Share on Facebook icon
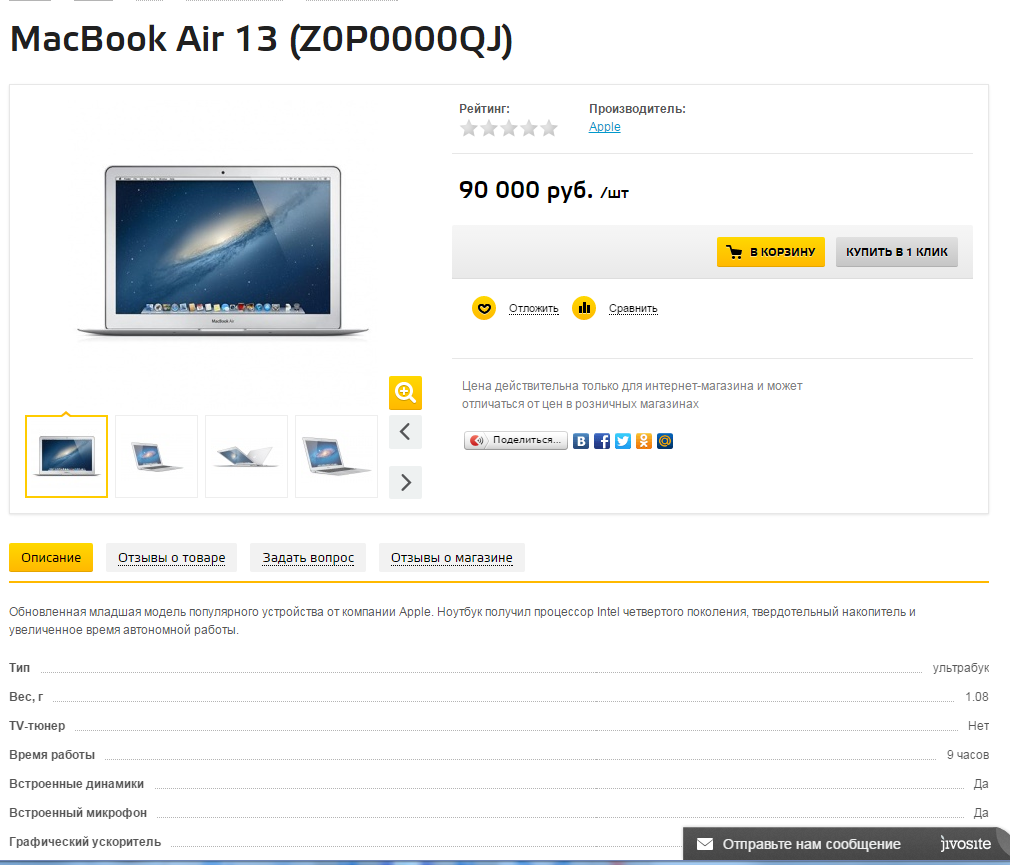The image size is (1010, 865). (x=602, y=441)
